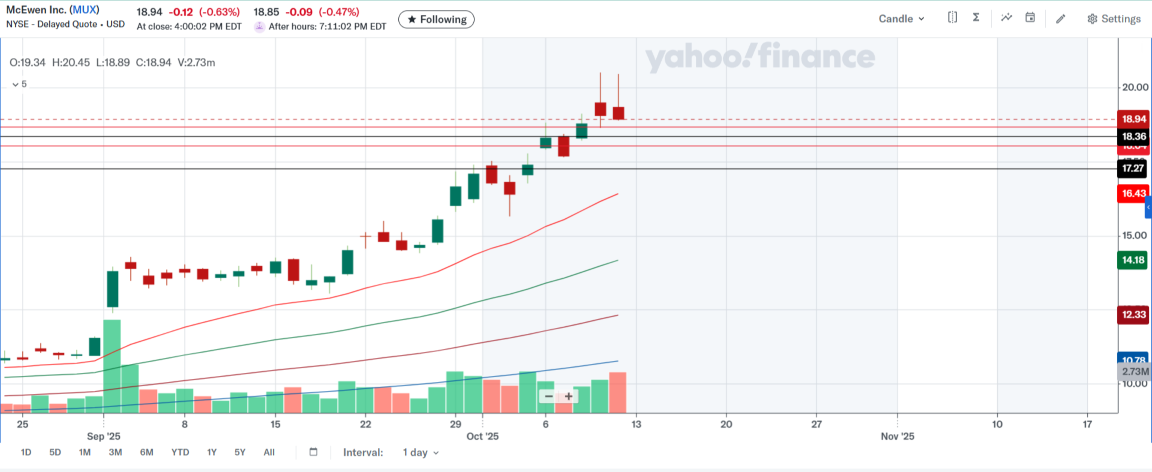Expand the Candle chart type dropdown

(x=902, y=18)
